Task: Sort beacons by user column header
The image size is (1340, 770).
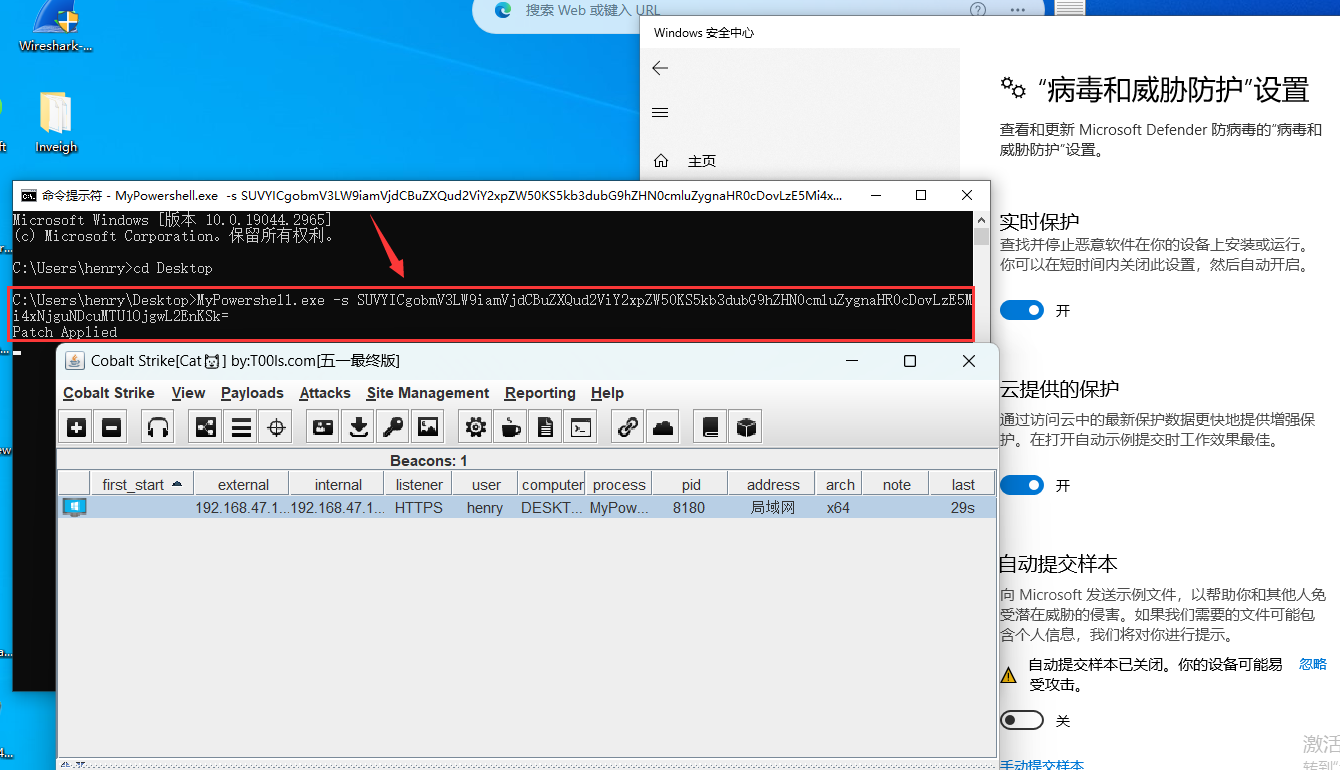Action: 486,484
